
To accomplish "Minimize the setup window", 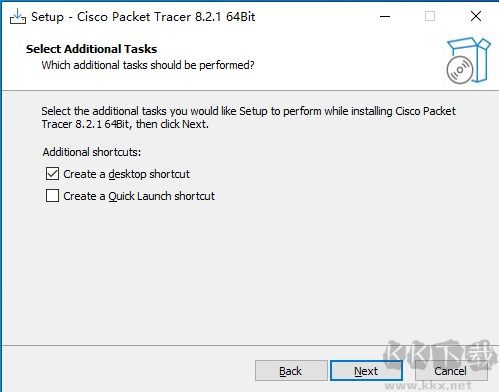I will coord(385,16).
